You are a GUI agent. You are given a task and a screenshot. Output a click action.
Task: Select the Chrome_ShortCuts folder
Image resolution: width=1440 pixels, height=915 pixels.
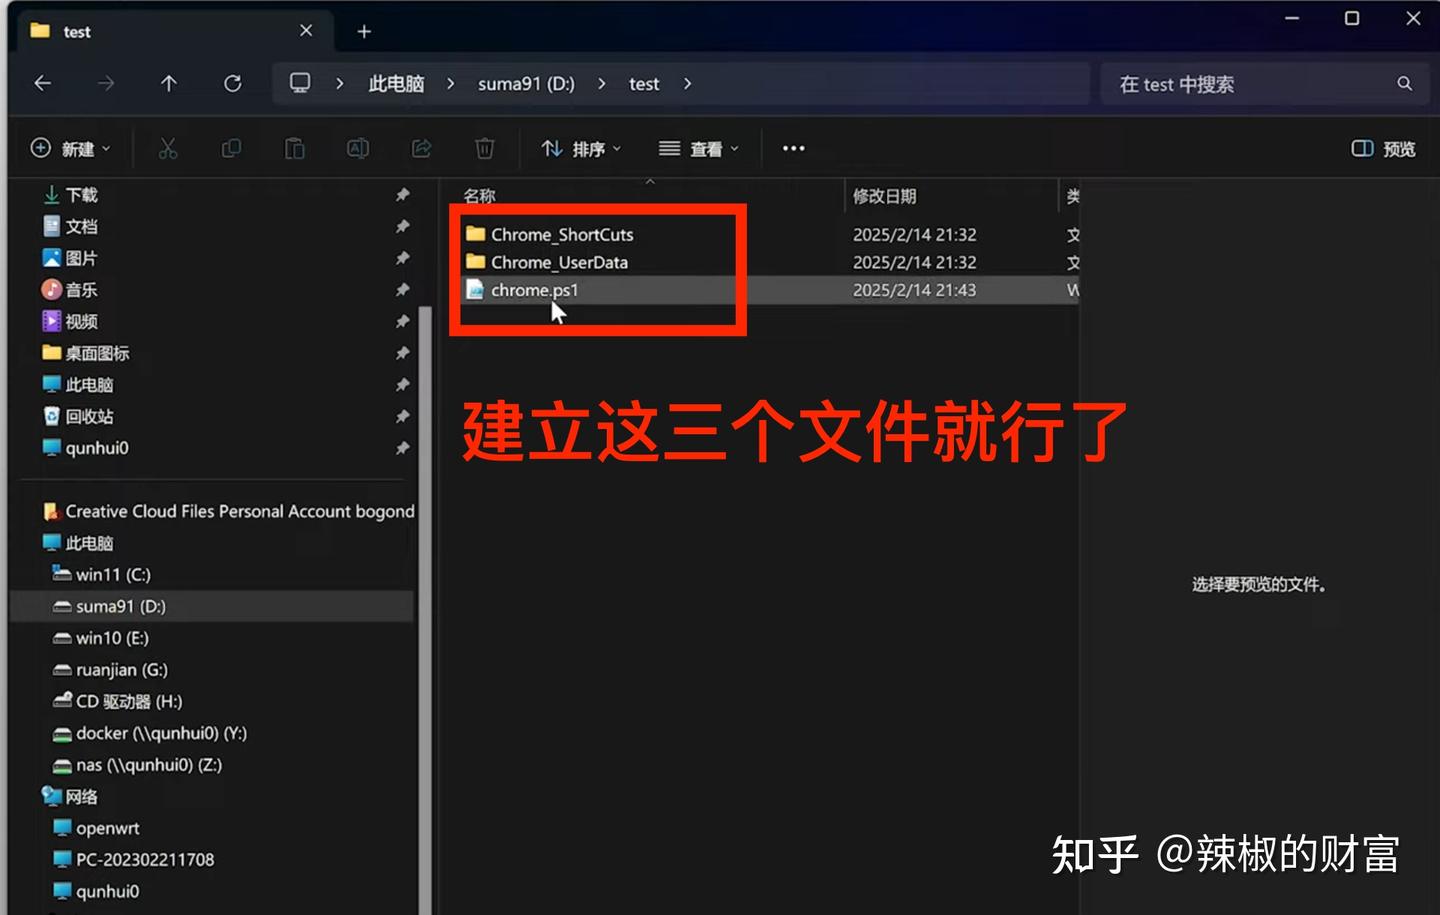click(x=562, y=234)
